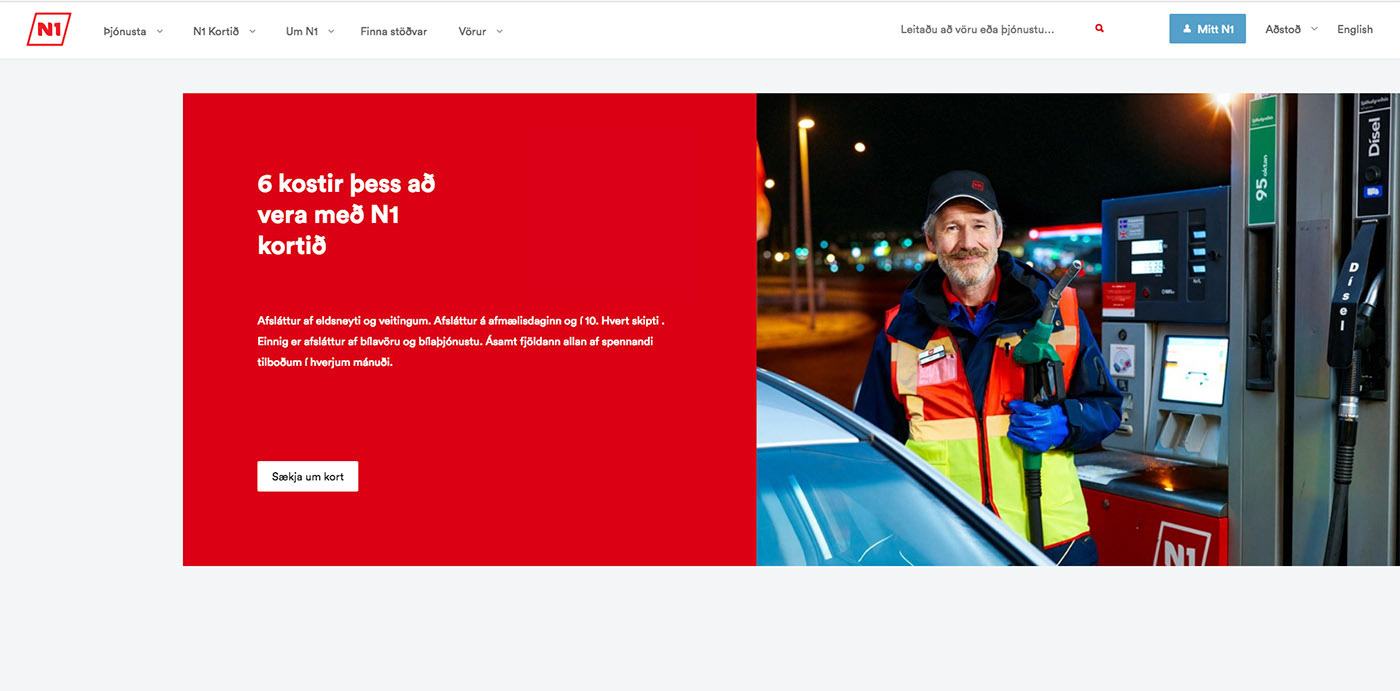Viewport: 1400px width, 691px height.
Task: Open the Um N1 menu
Action: [302, 31]
